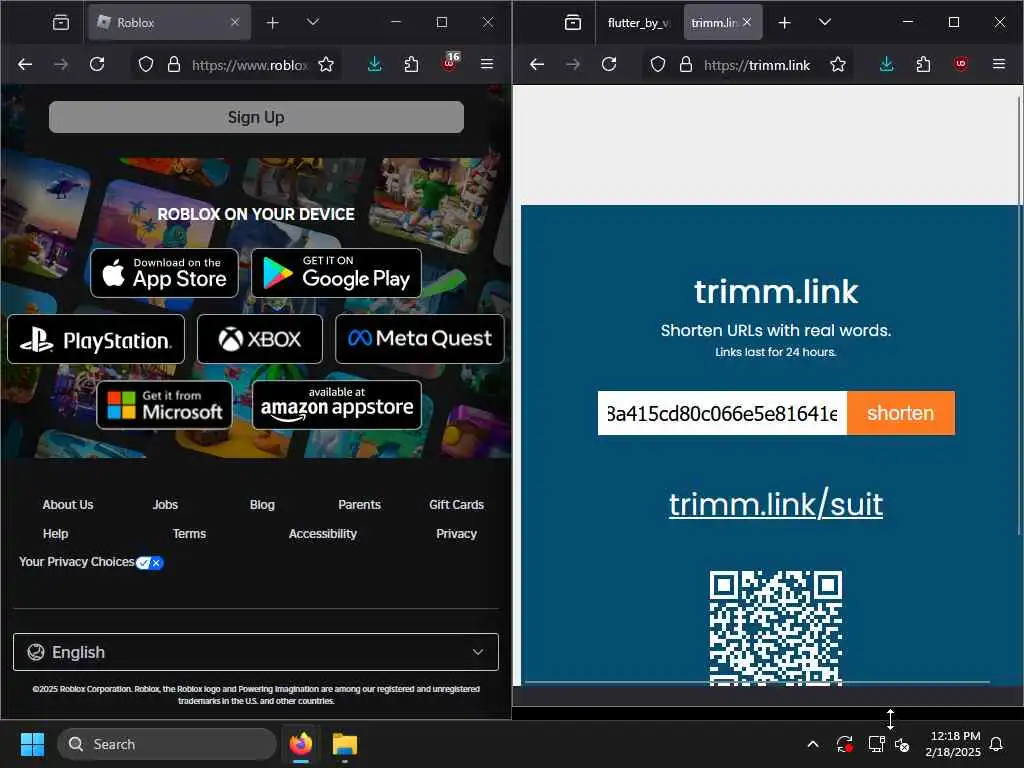Open new tab in trimm.link window
1024x768 pixels.
point(784,23)
